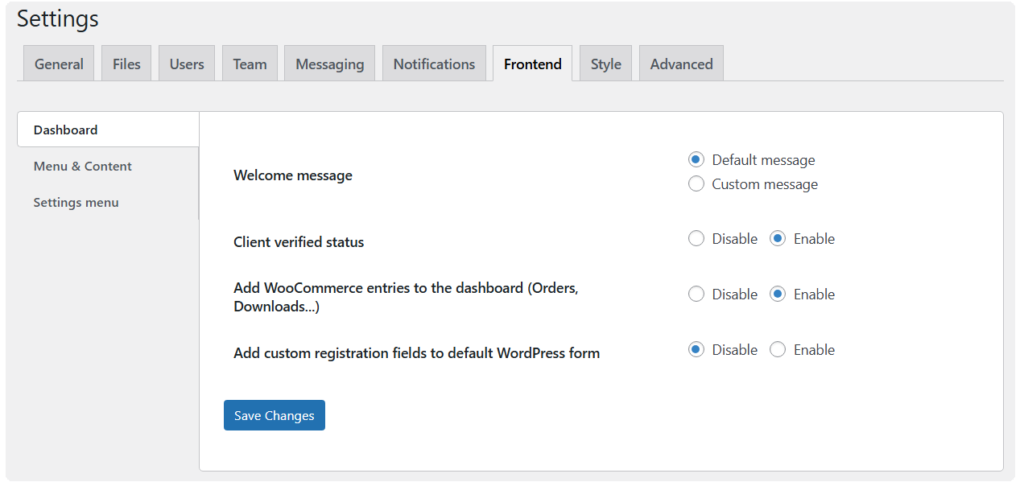
Task: Click the Frontend tab
Action: (x=532, y=64)
